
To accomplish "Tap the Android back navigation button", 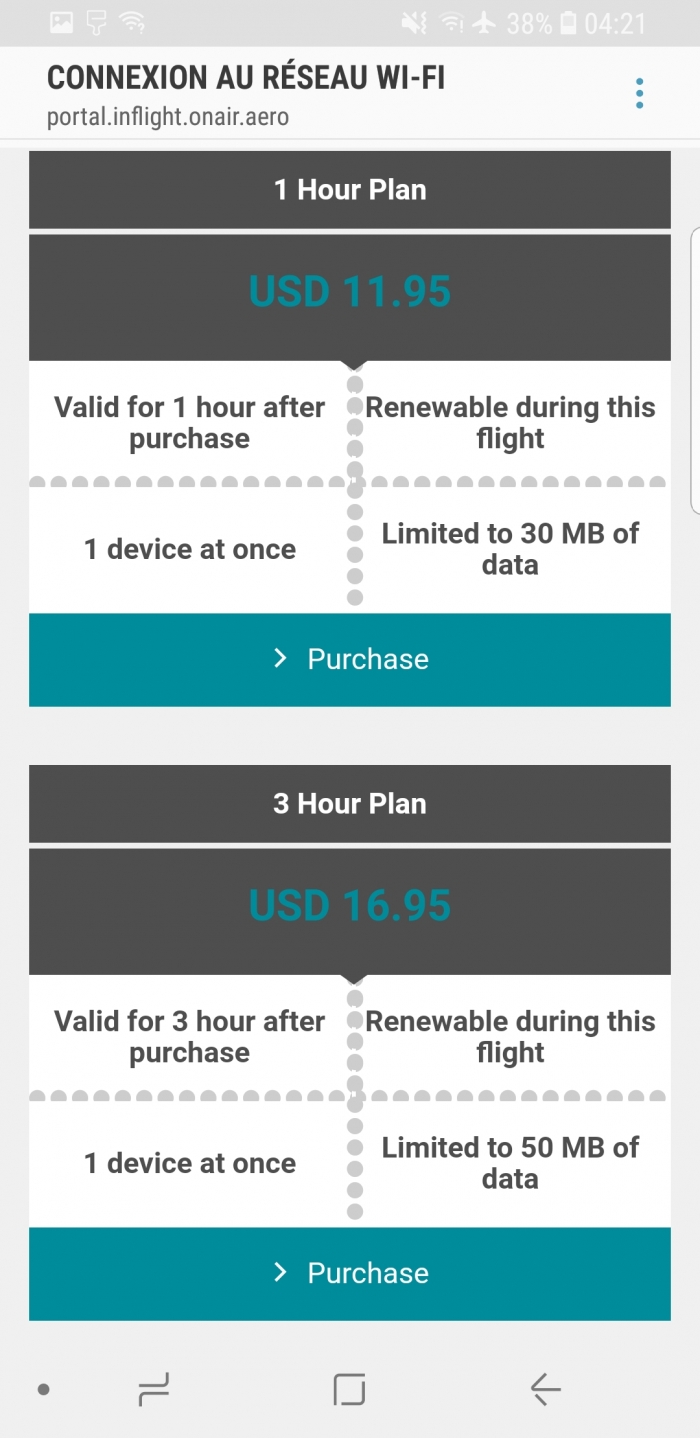I will [x=545, y=1388].
